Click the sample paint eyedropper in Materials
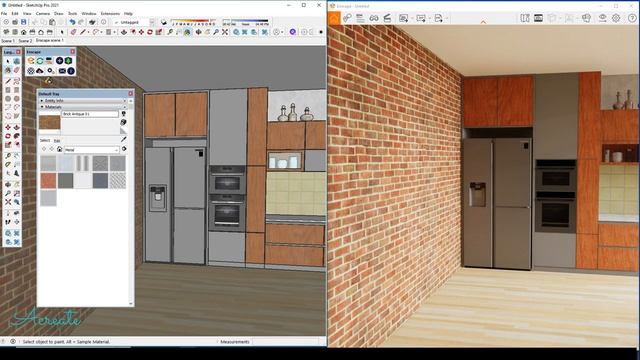The width and height of the screenshot is (640, 360). pos(124,139)
